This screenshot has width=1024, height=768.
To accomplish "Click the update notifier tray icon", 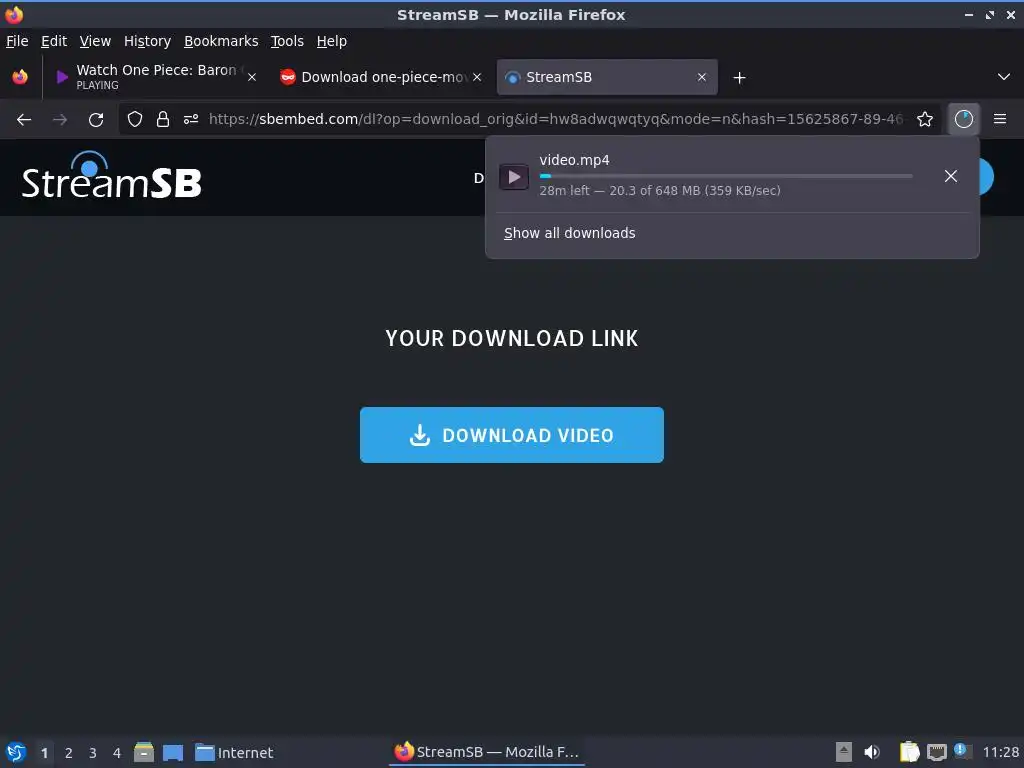I will [x=963, y=751].
